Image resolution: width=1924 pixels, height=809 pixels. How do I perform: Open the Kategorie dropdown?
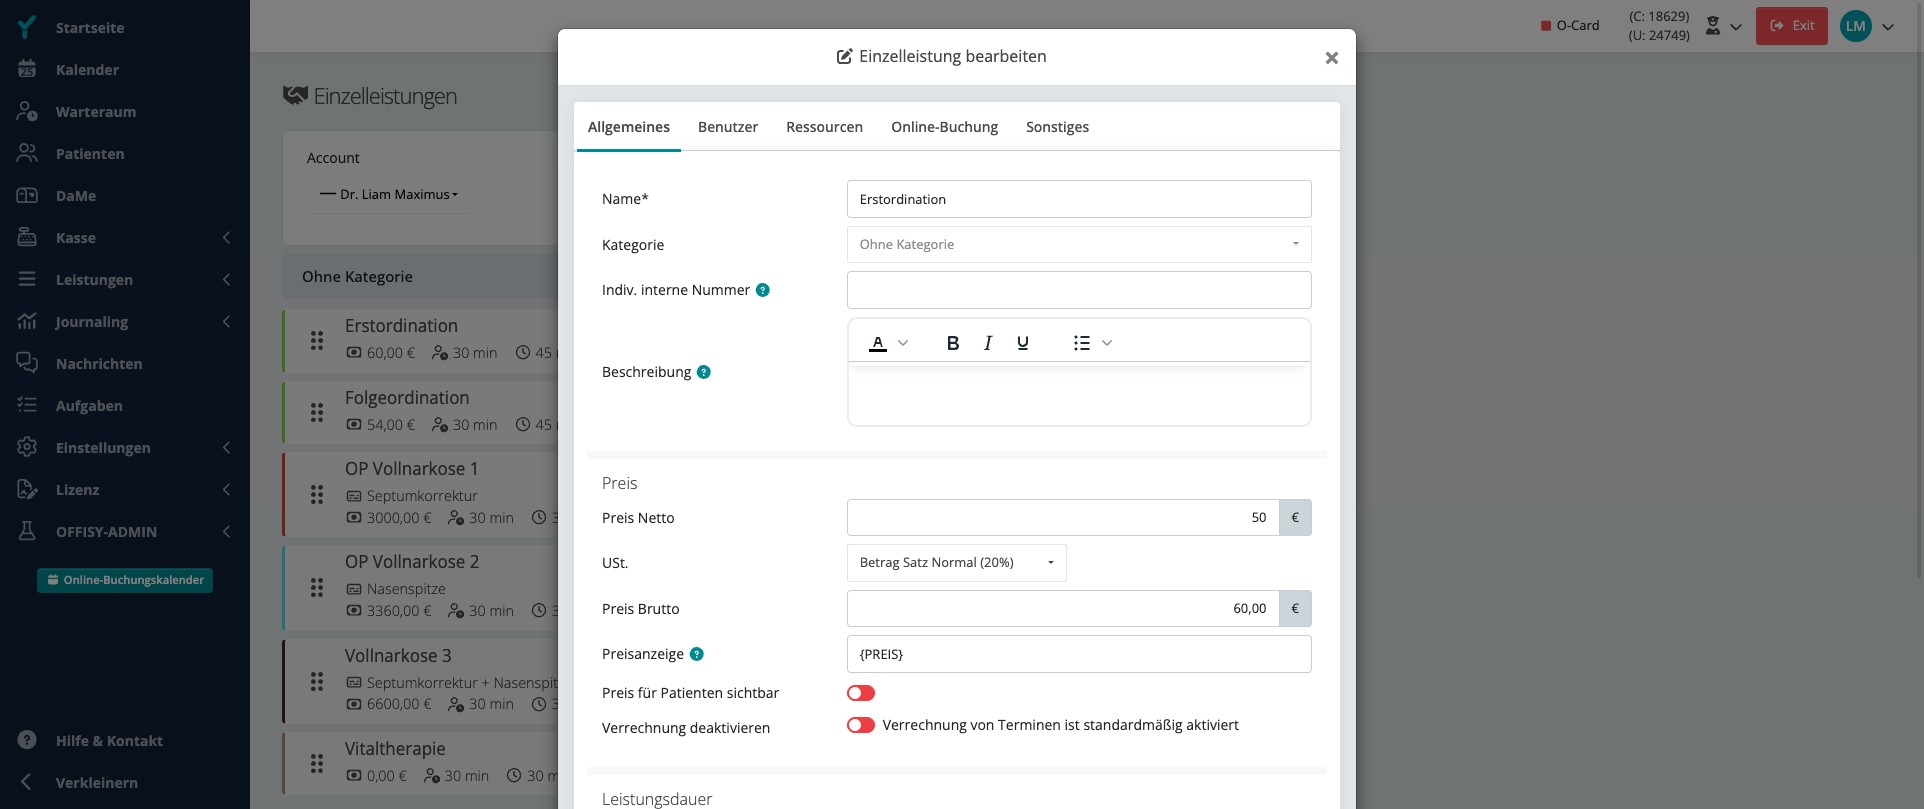[x=1079, y=244]
